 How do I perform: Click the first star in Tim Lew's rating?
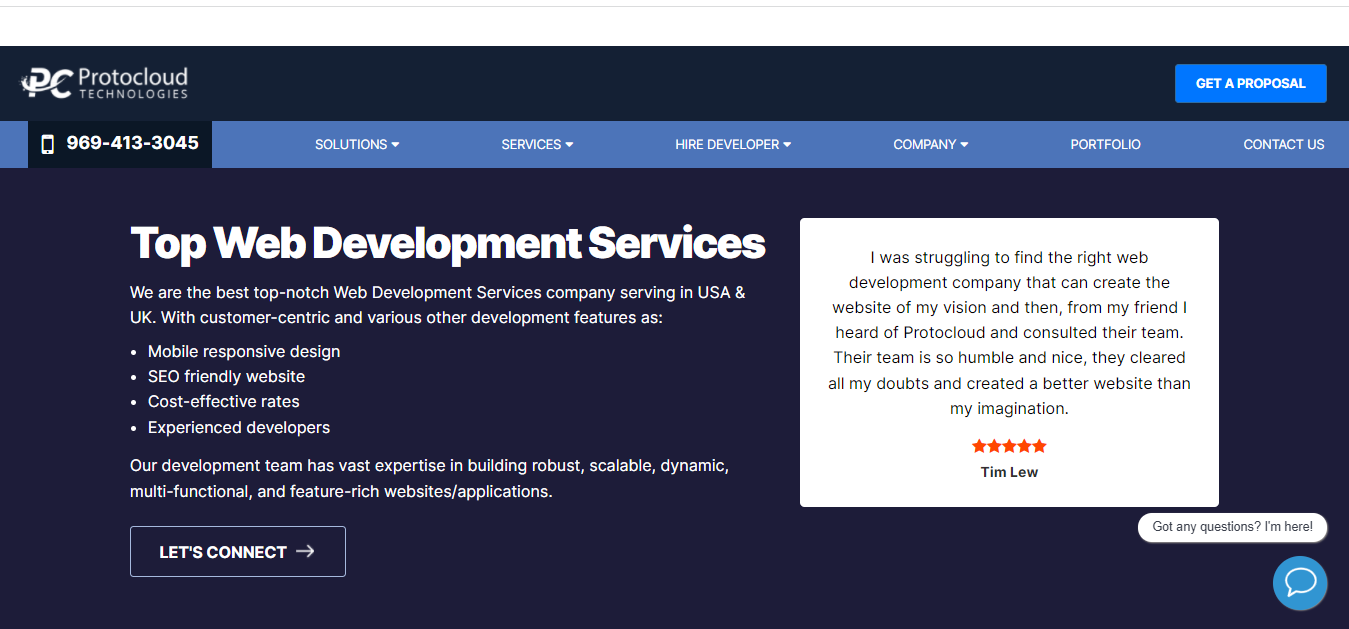(979, 445)
